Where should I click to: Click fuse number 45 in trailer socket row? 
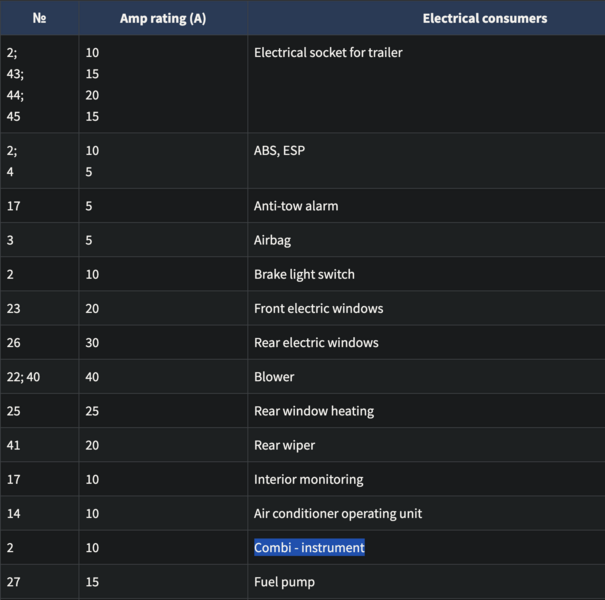click(x=14, y=117)
